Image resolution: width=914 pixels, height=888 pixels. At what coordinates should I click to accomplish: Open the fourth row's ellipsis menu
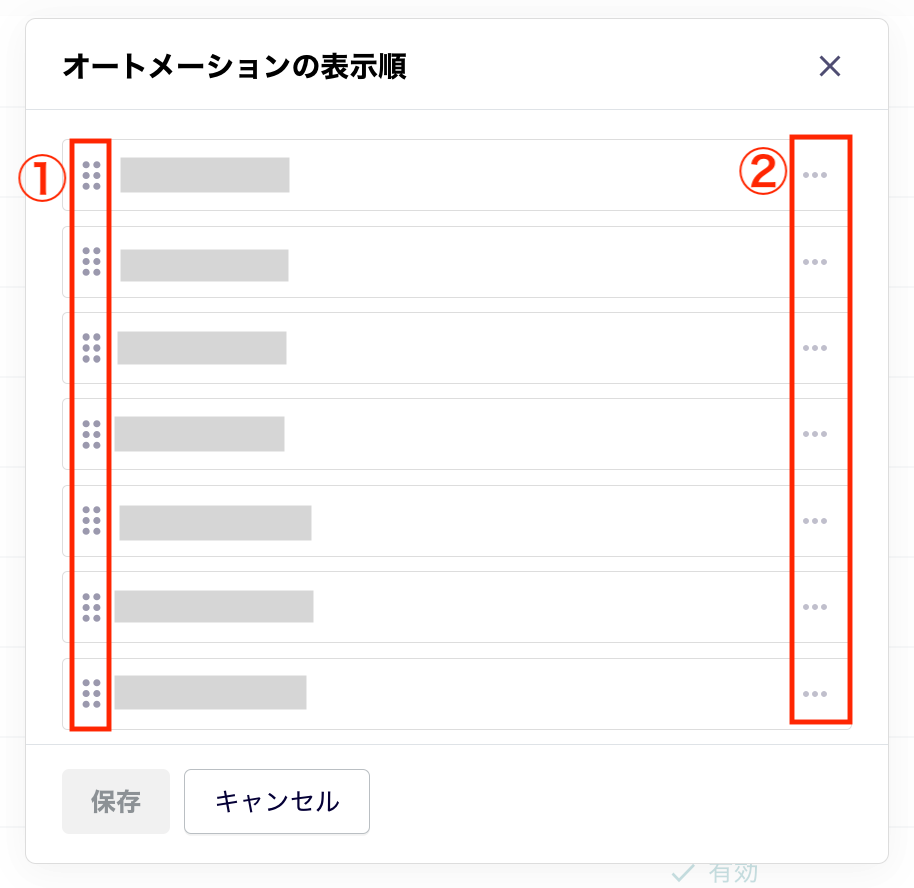pos(816,433)
